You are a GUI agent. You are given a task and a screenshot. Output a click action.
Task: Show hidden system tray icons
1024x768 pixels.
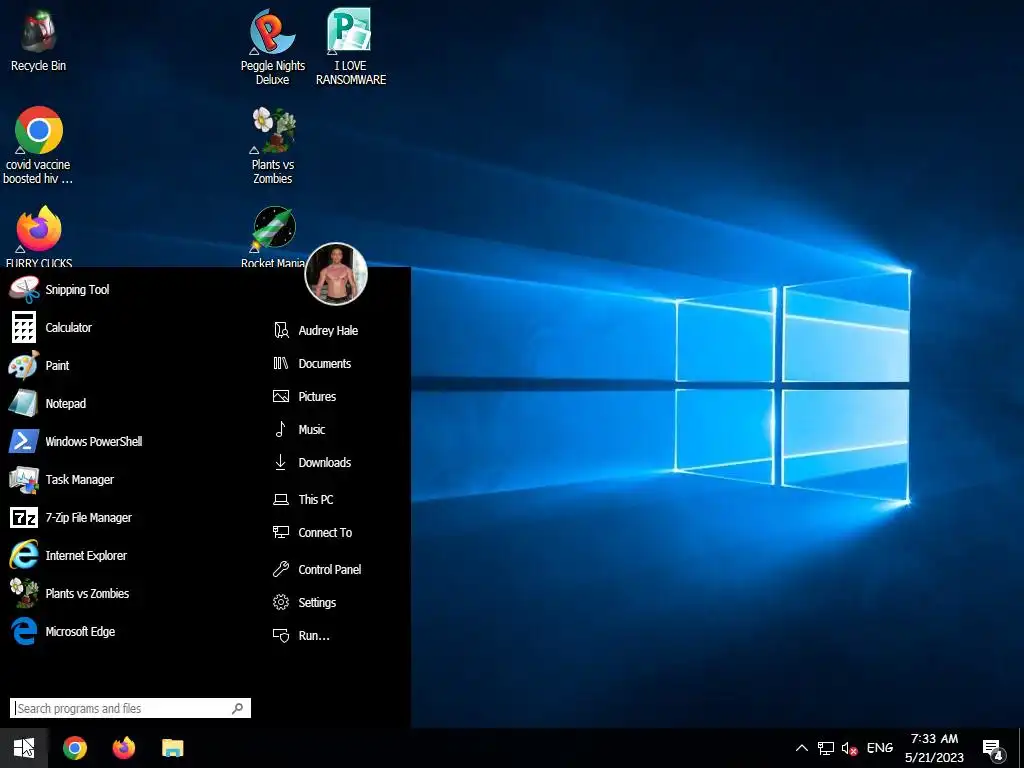point(802,748)
